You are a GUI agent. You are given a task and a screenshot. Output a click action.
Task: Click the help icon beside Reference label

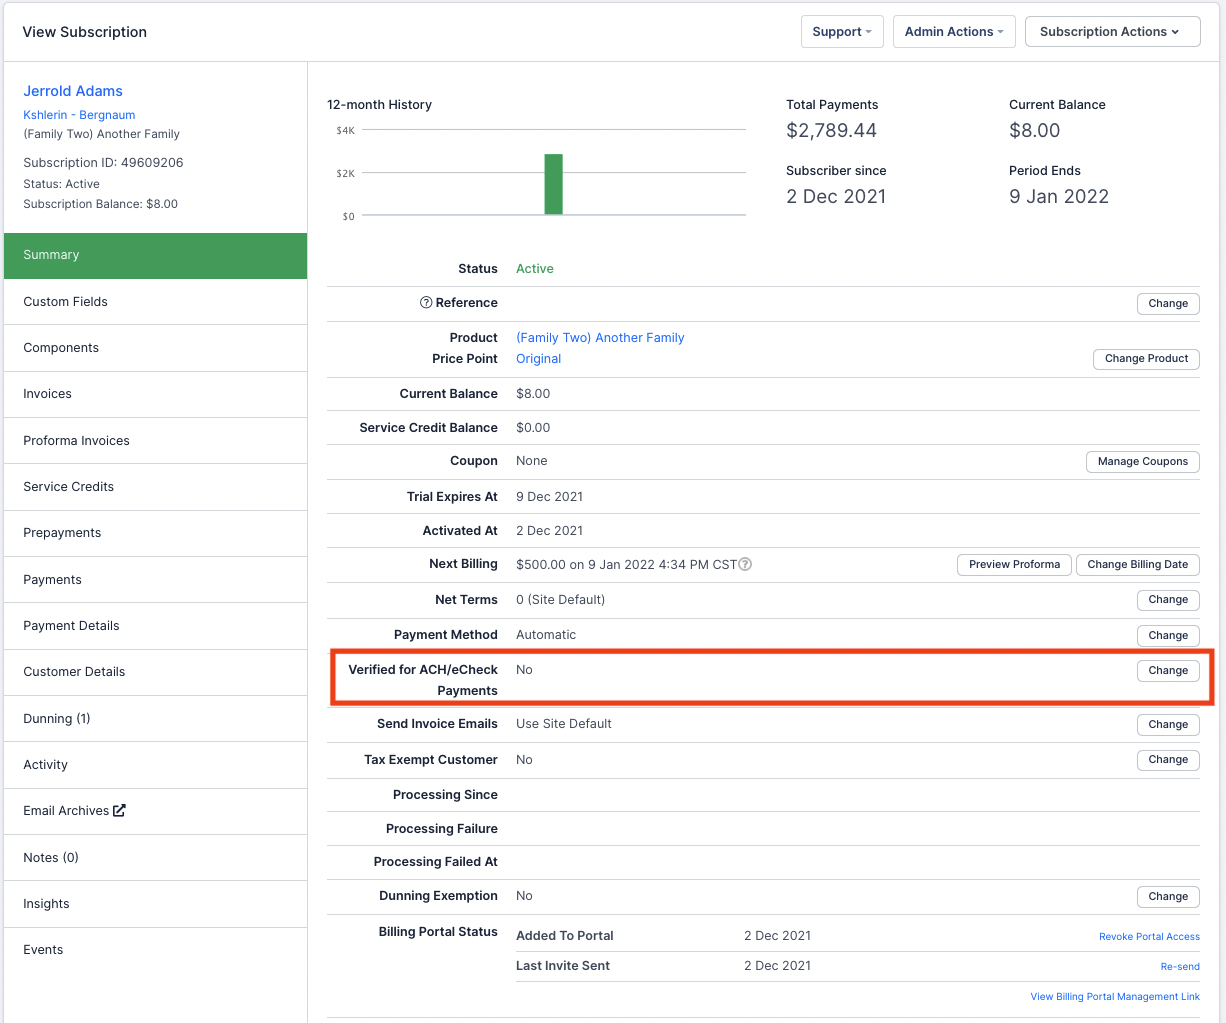(426, 303)
